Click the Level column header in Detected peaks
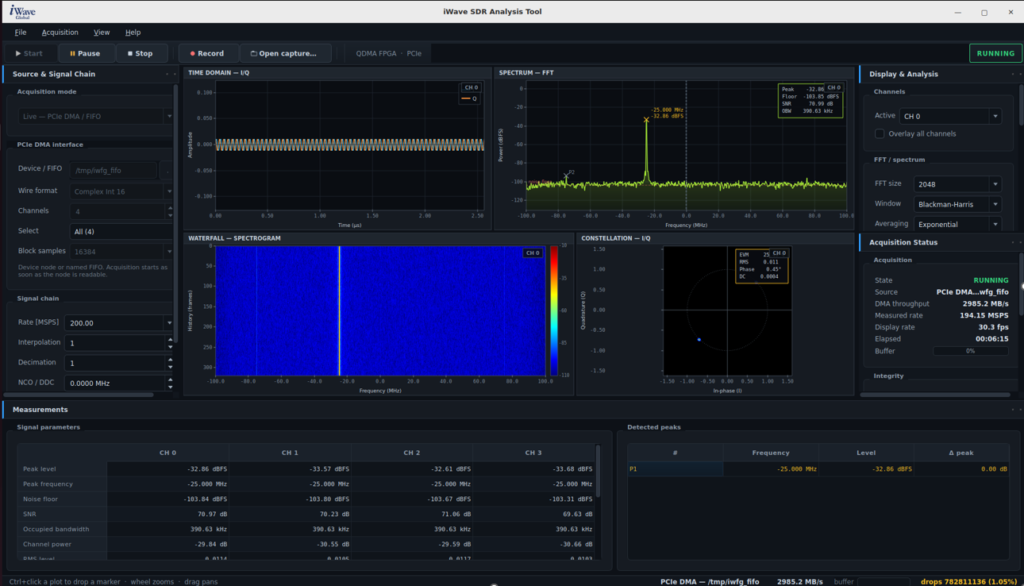This screenshot has width=1024, height=586. pos(866,453)
